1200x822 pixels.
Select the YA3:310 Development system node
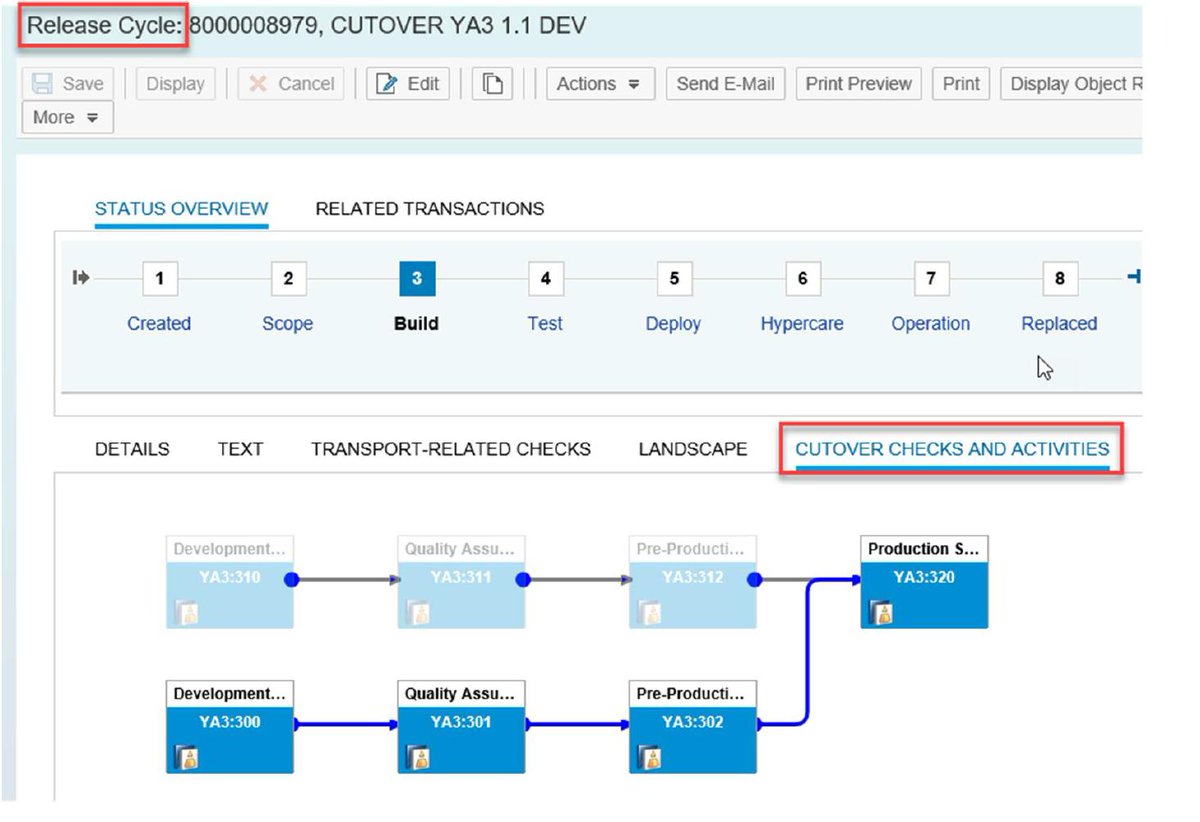[230, 582]
